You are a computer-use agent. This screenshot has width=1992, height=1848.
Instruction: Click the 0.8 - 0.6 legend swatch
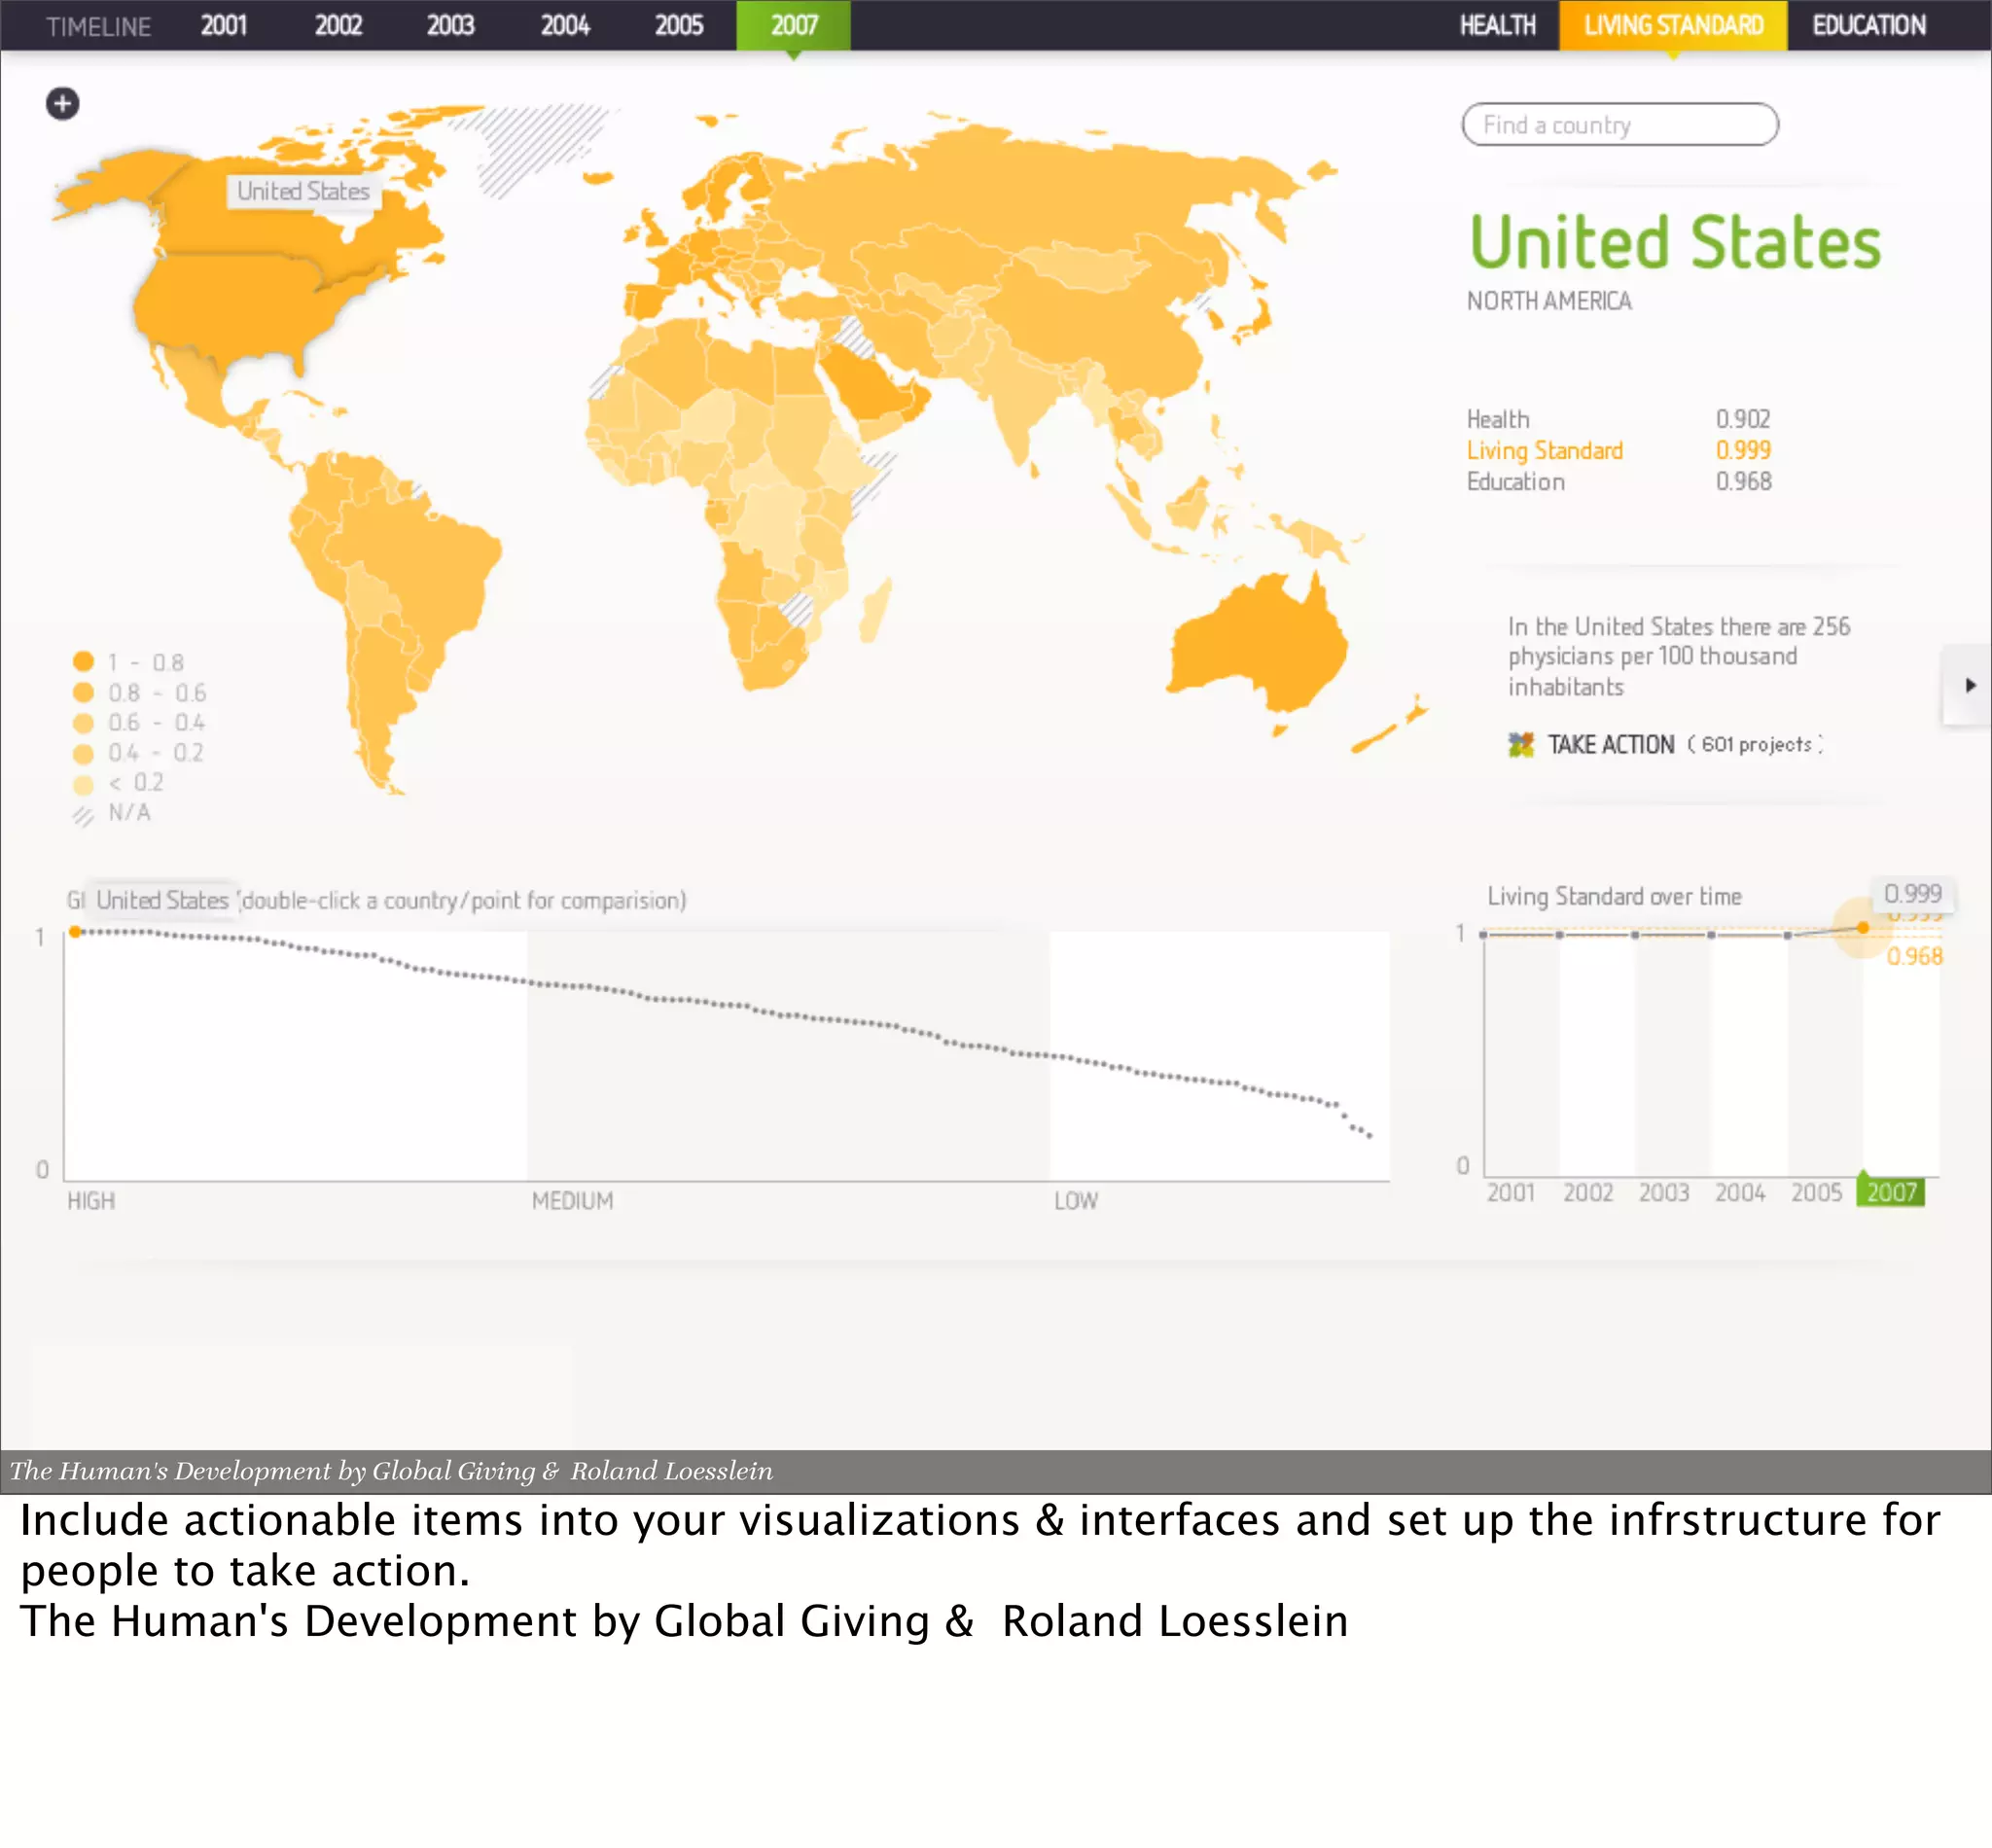[x=83, y=692]
